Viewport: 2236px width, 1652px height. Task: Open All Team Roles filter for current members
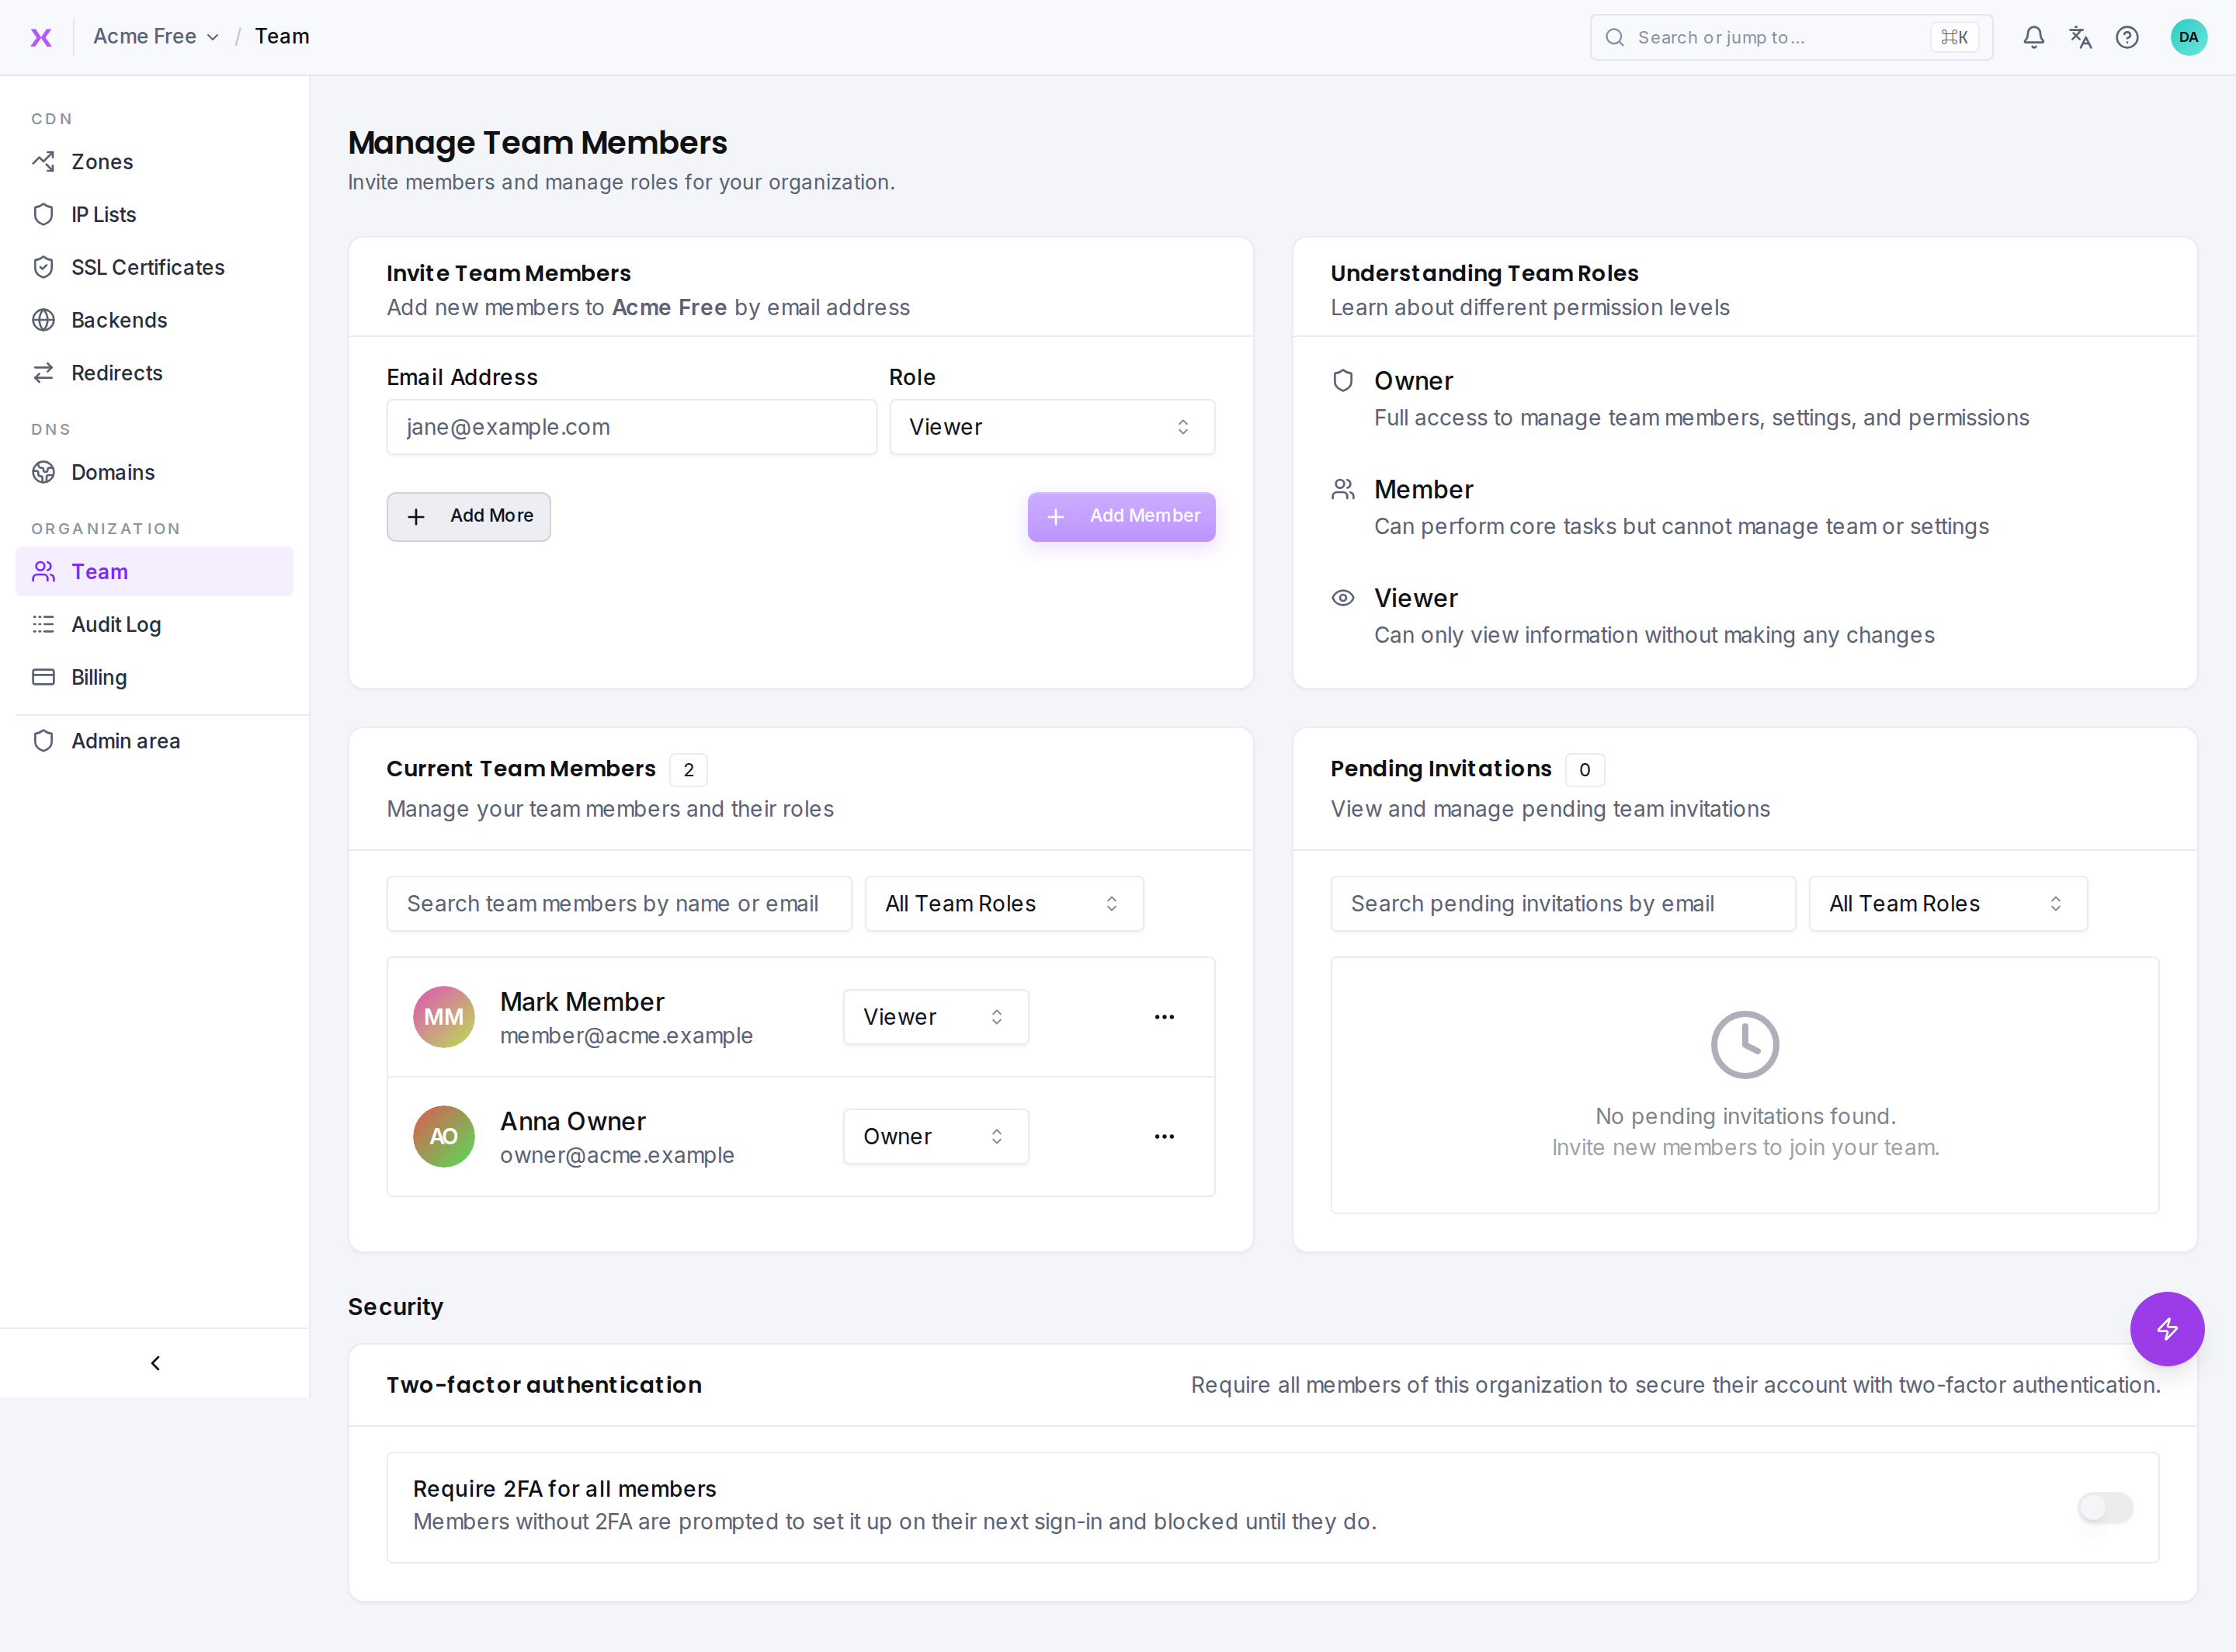coord(1004,904)
